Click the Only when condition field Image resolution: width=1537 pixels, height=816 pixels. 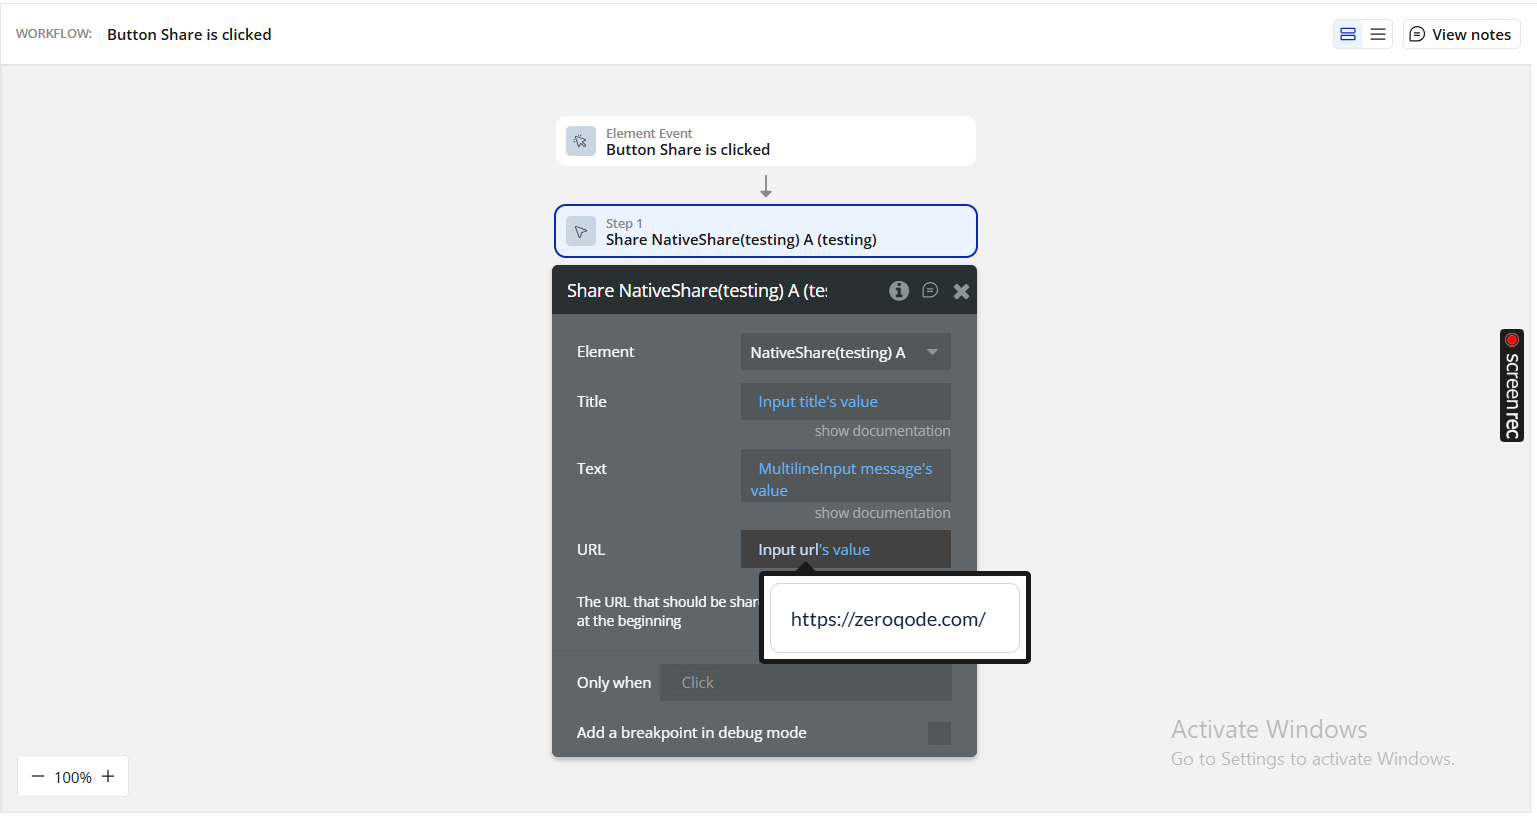[x=805, y=683]
